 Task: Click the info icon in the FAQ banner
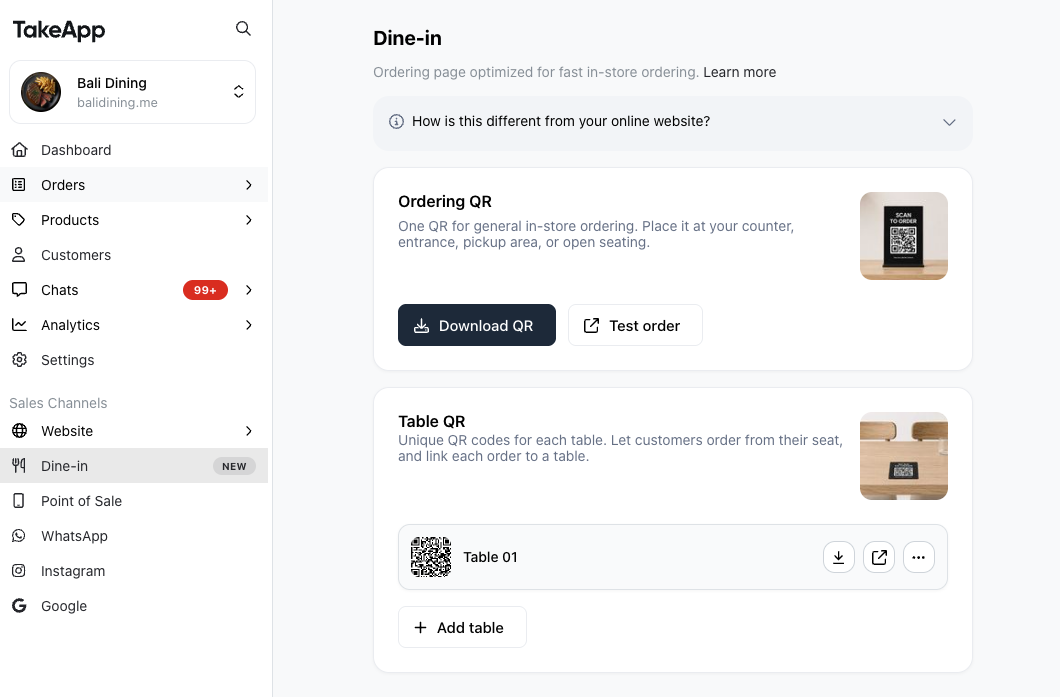[396, 122]
